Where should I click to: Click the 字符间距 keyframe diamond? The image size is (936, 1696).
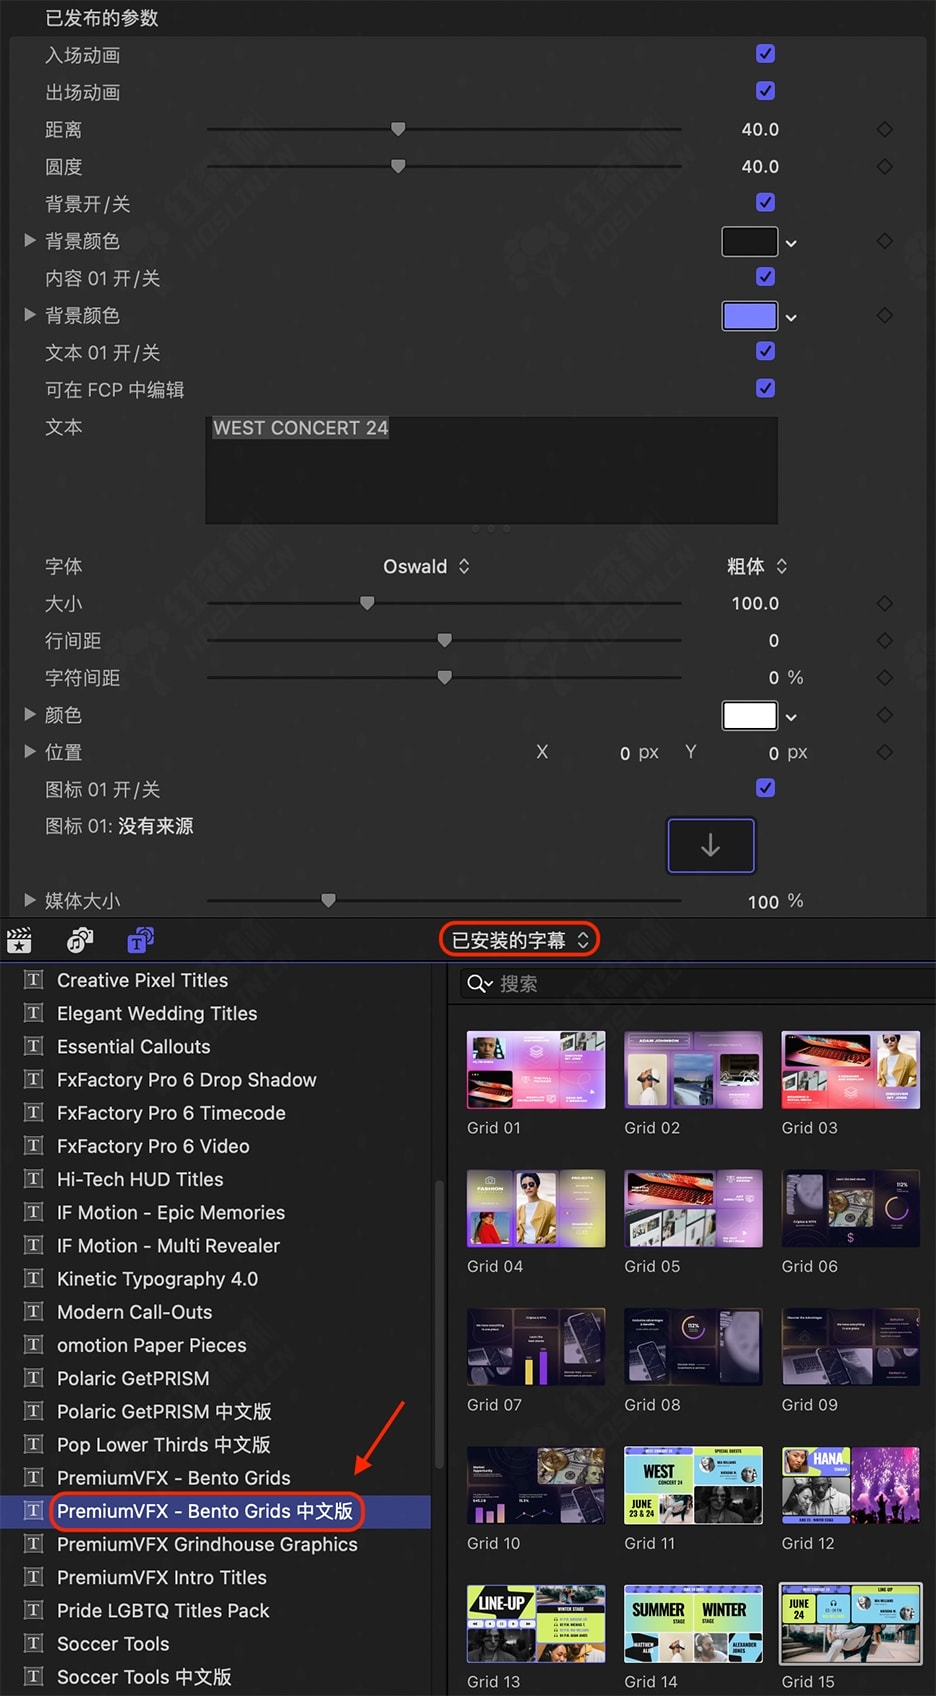pos(885,677)
